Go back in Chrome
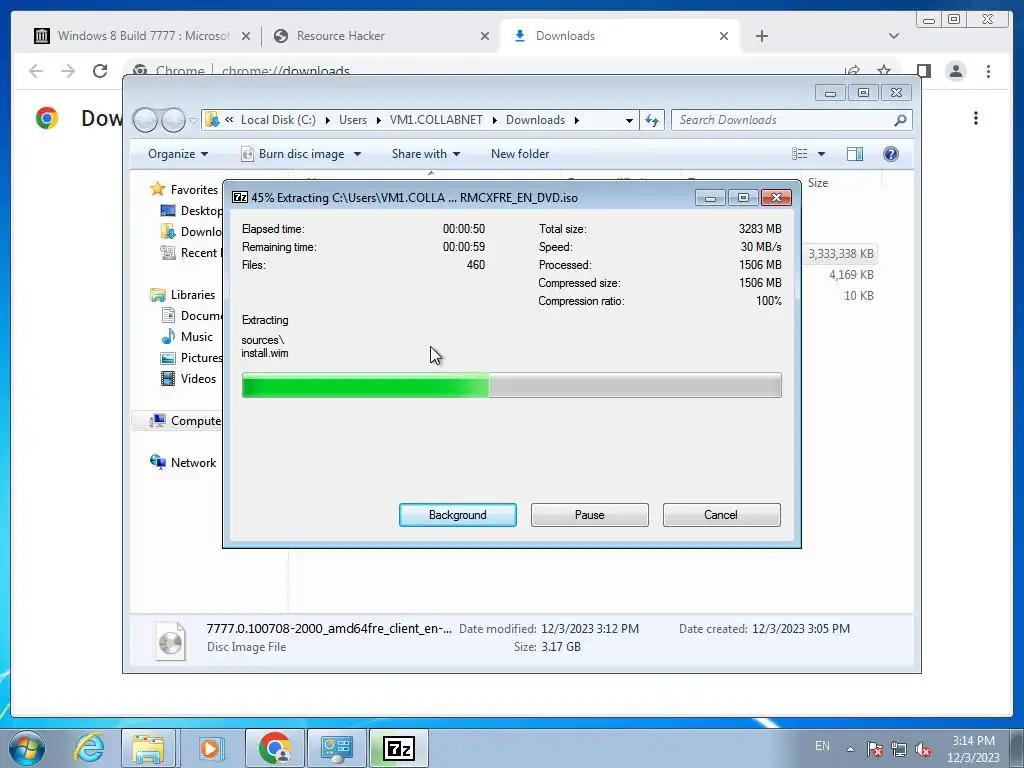The height and width of the screenshot is (768, 1024). [36, 71]
